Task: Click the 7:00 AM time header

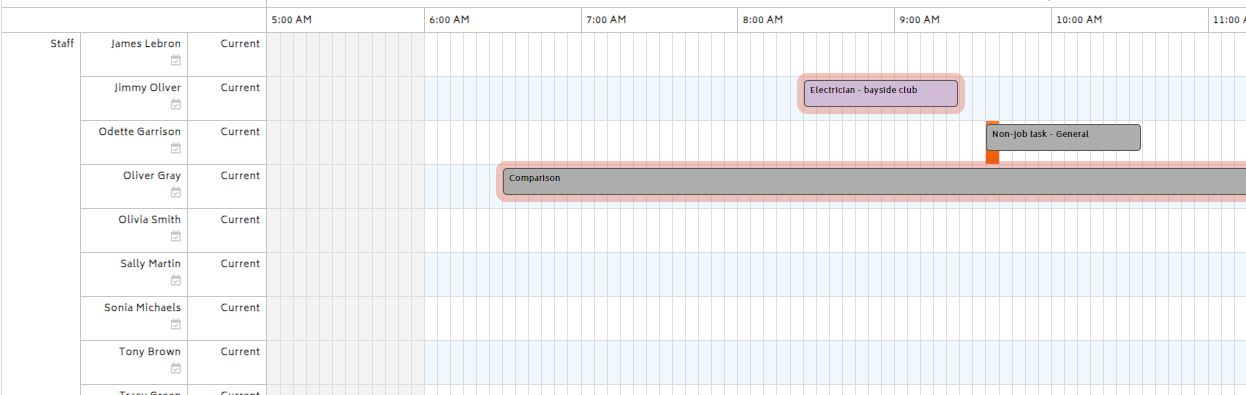Action: click(606, 20)
